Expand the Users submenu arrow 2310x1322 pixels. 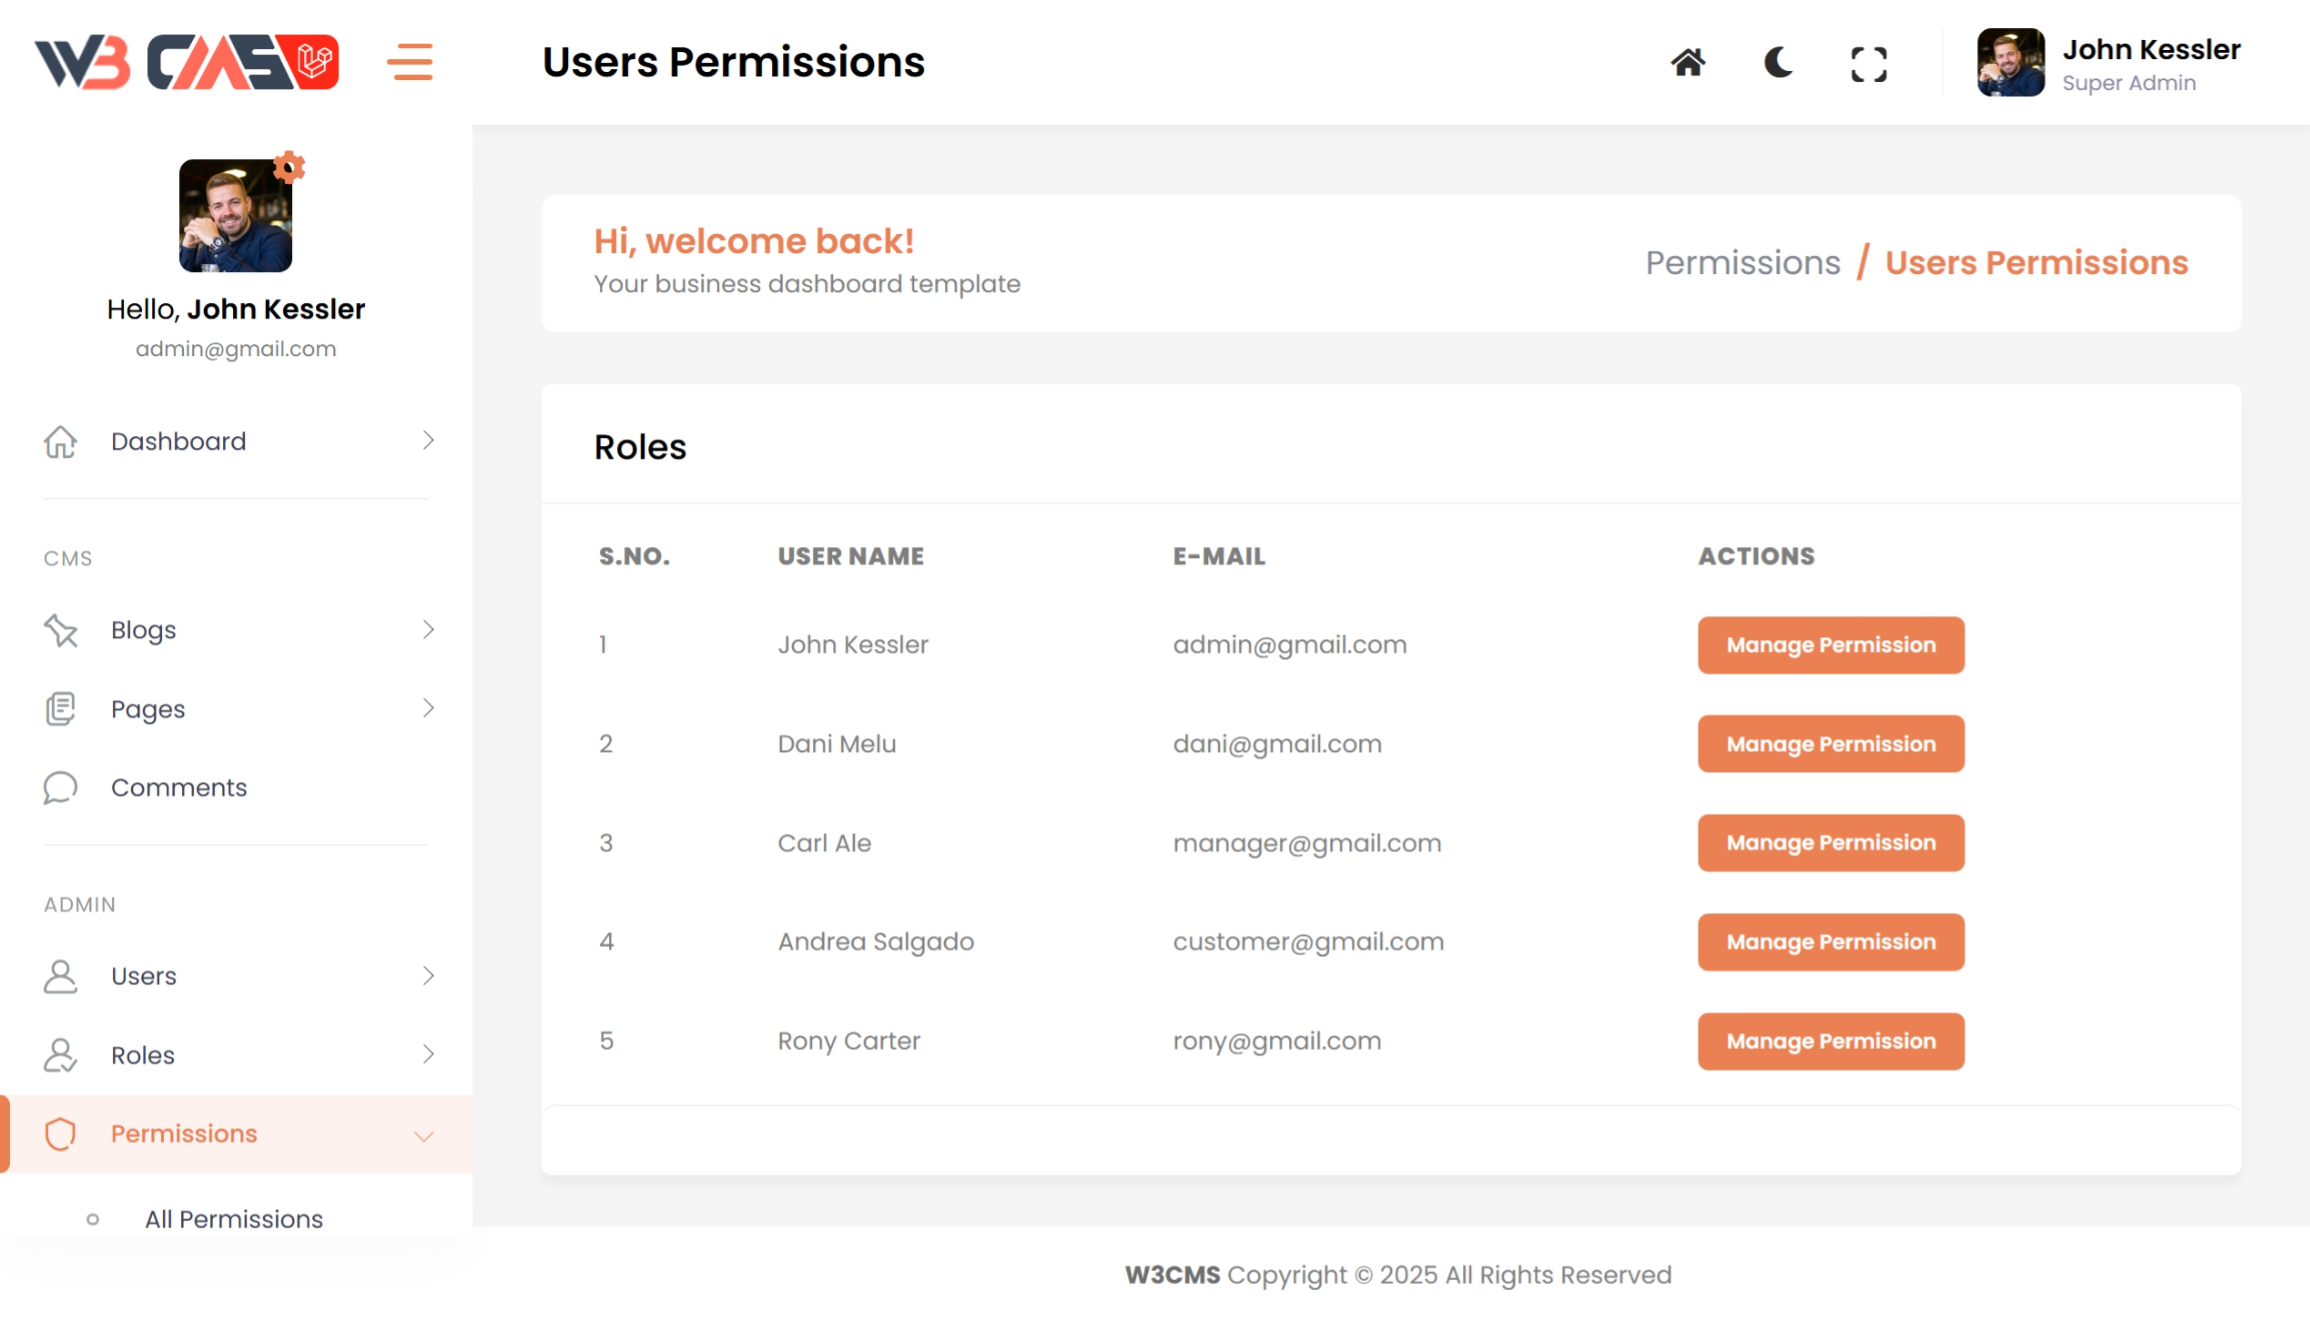[428, 976]
